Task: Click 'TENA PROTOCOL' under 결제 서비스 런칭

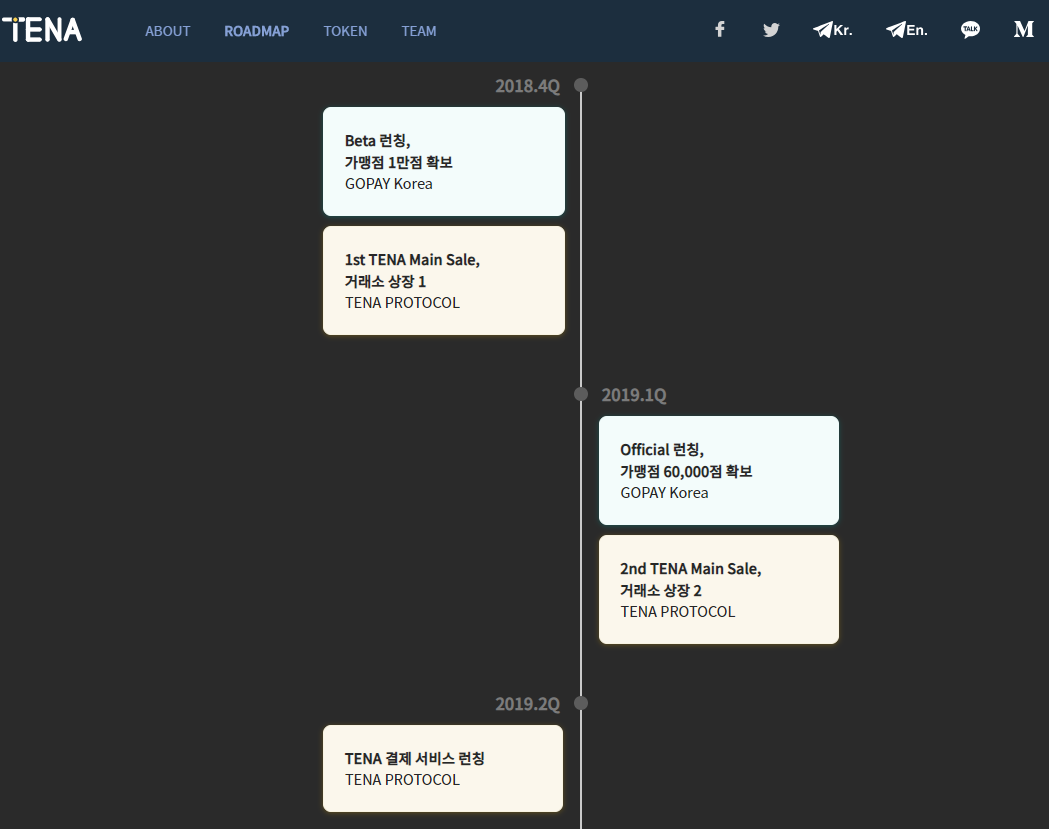Action: 402,779
